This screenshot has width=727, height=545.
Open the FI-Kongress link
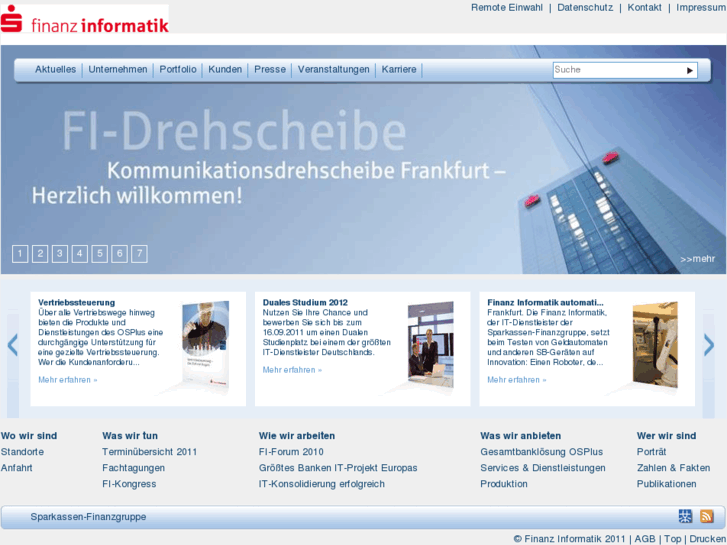tap(129, 484)
